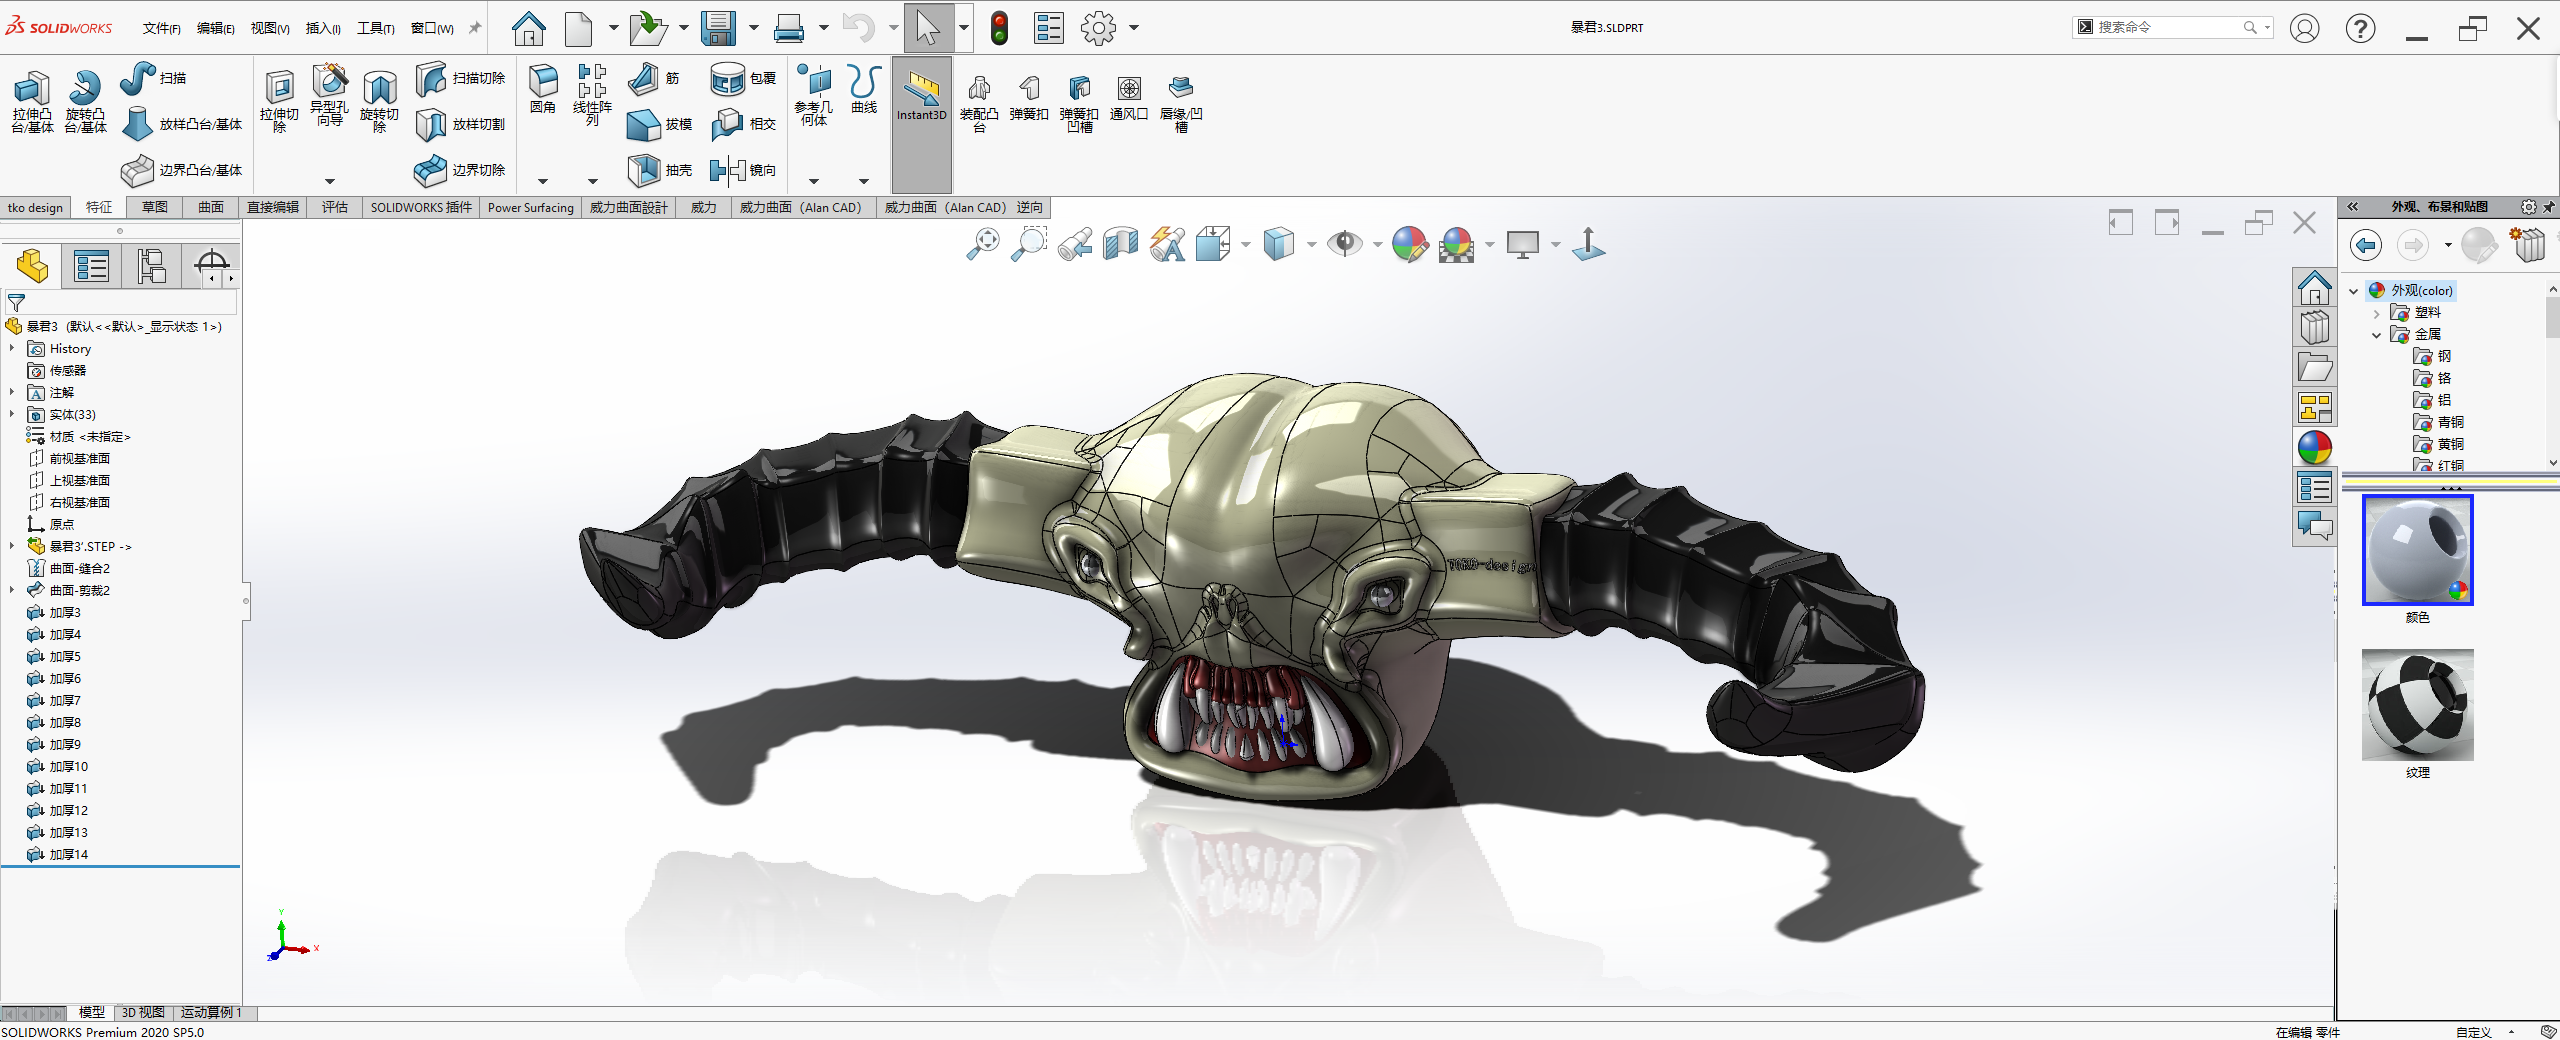Open the Edit Appearance color ball icon
This screenshot has width=2560, height=1040.
1409,244
